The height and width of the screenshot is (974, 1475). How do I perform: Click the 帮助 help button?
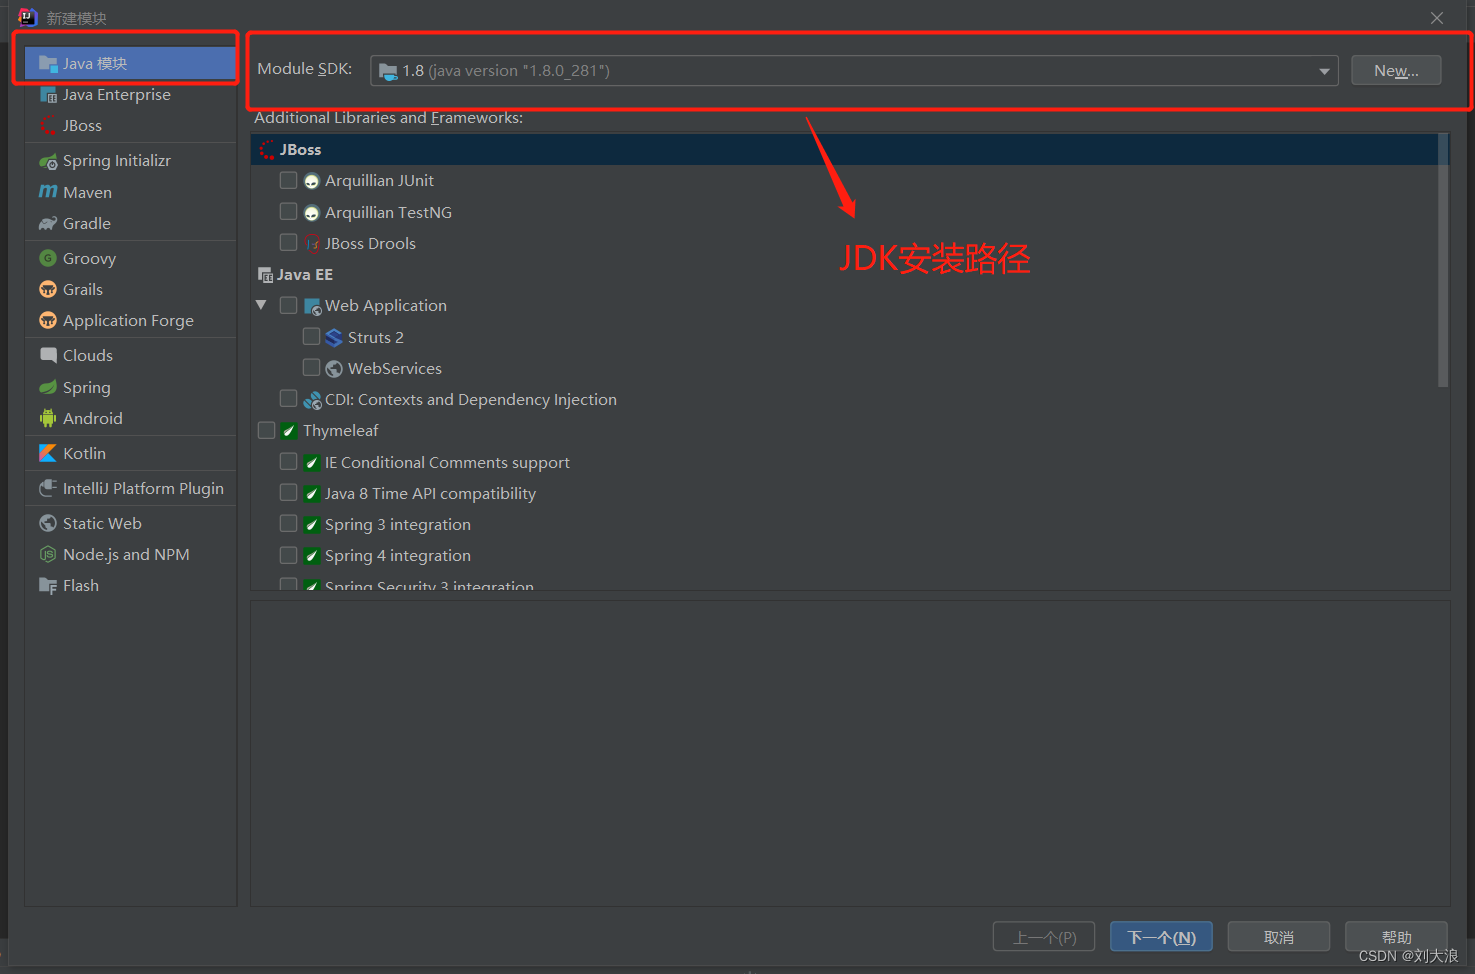[x=1396, y=937]
